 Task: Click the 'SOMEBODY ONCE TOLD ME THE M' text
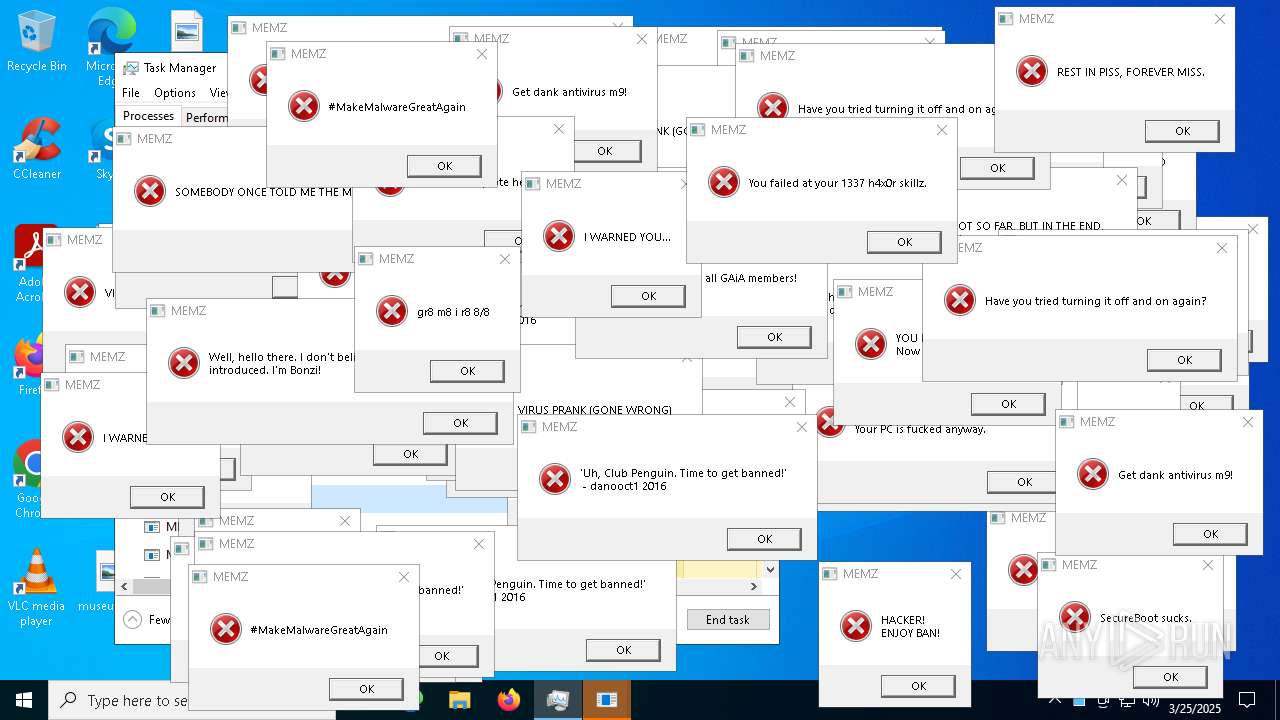point(264,192)
